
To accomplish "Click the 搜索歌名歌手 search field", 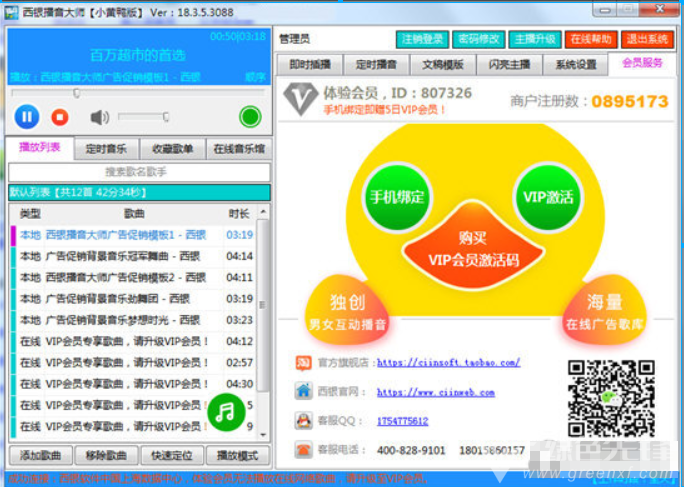I will tap(139, 172).
